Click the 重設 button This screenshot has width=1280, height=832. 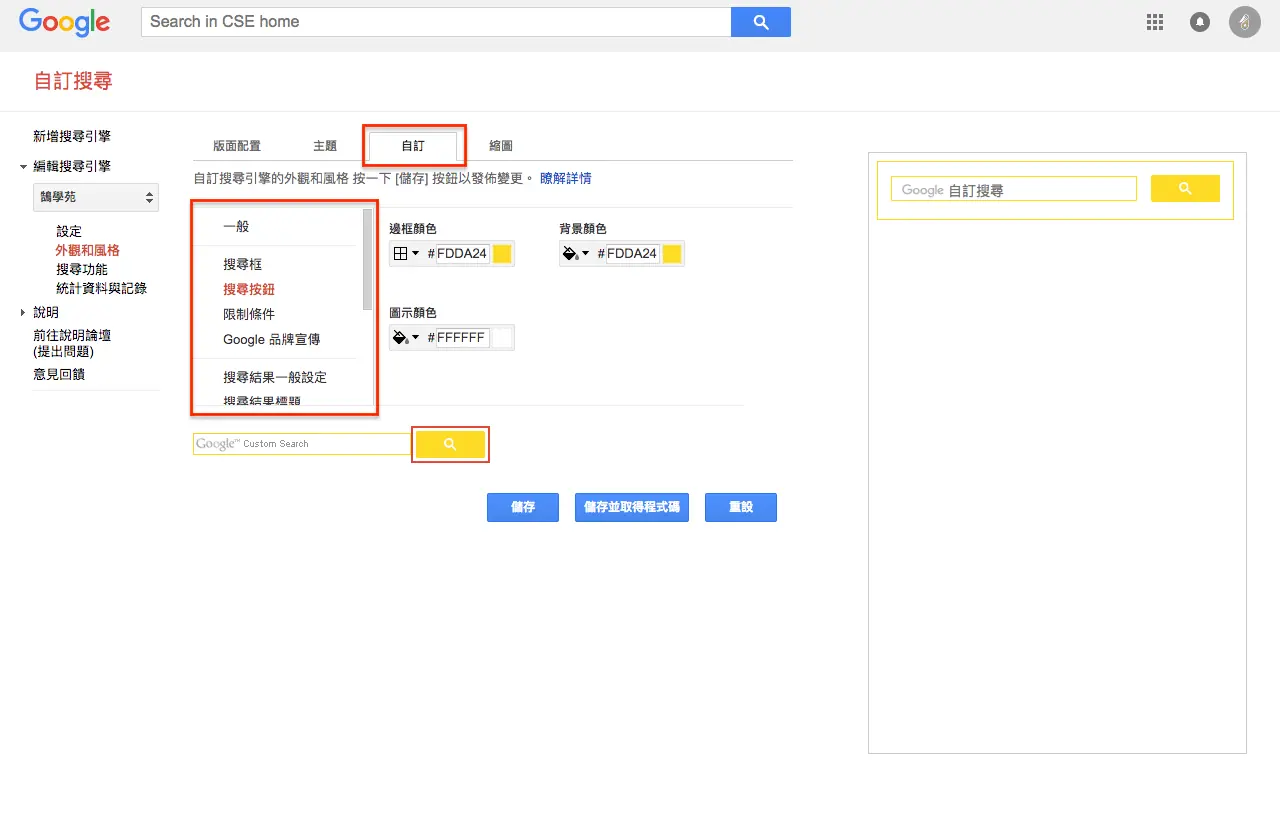741,507
